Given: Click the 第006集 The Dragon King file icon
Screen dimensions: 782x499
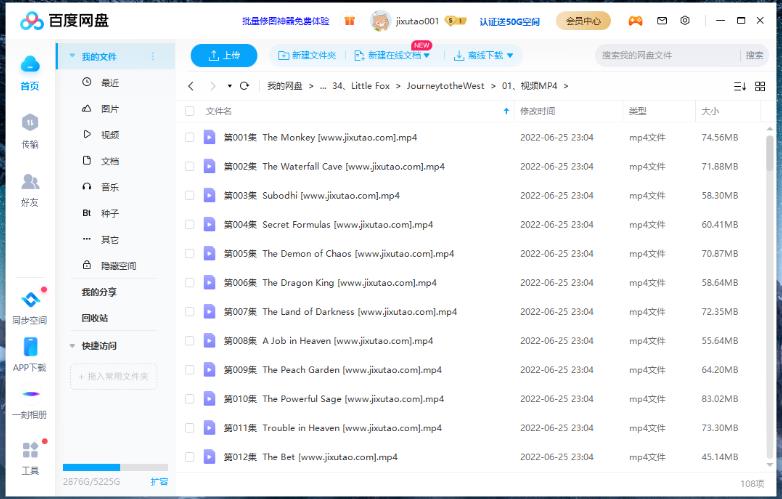Looking at the screenshot, I should click(209, 283).
